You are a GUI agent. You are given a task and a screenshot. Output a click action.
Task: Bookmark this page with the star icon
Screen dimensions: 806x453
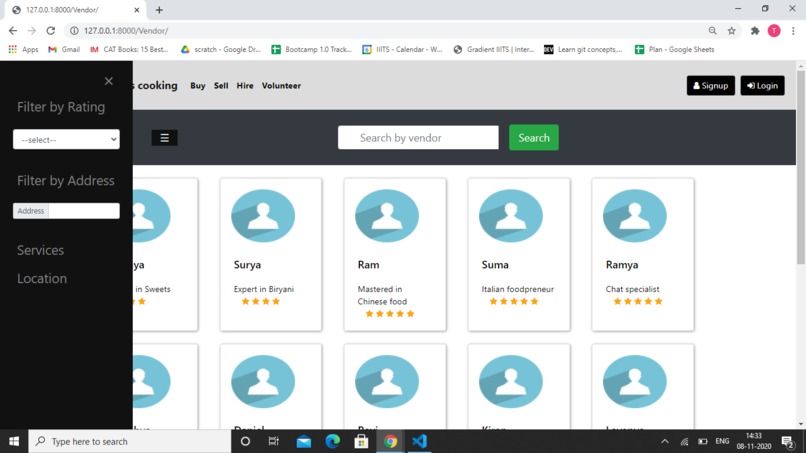coord(731,31)
